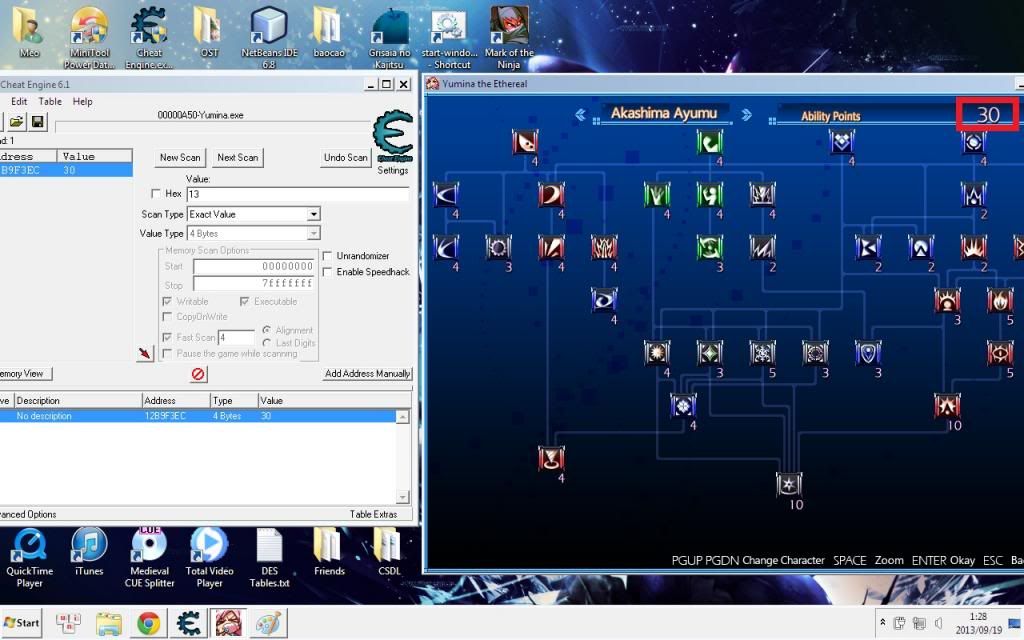Open the Edit menu

pyautogui.click(x=19, y=101)
